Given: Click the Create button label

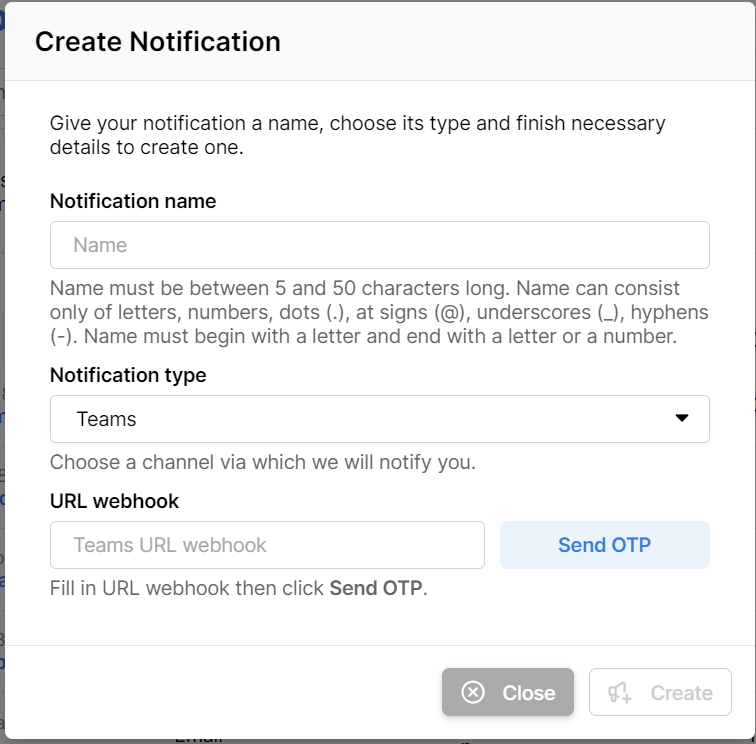Looking at the screenshot, I should [x=681, y=693].
